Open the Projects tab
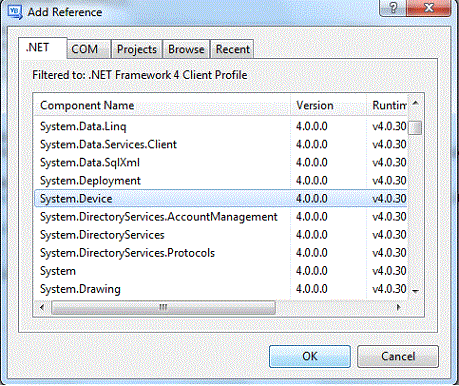 coord(137,49)
